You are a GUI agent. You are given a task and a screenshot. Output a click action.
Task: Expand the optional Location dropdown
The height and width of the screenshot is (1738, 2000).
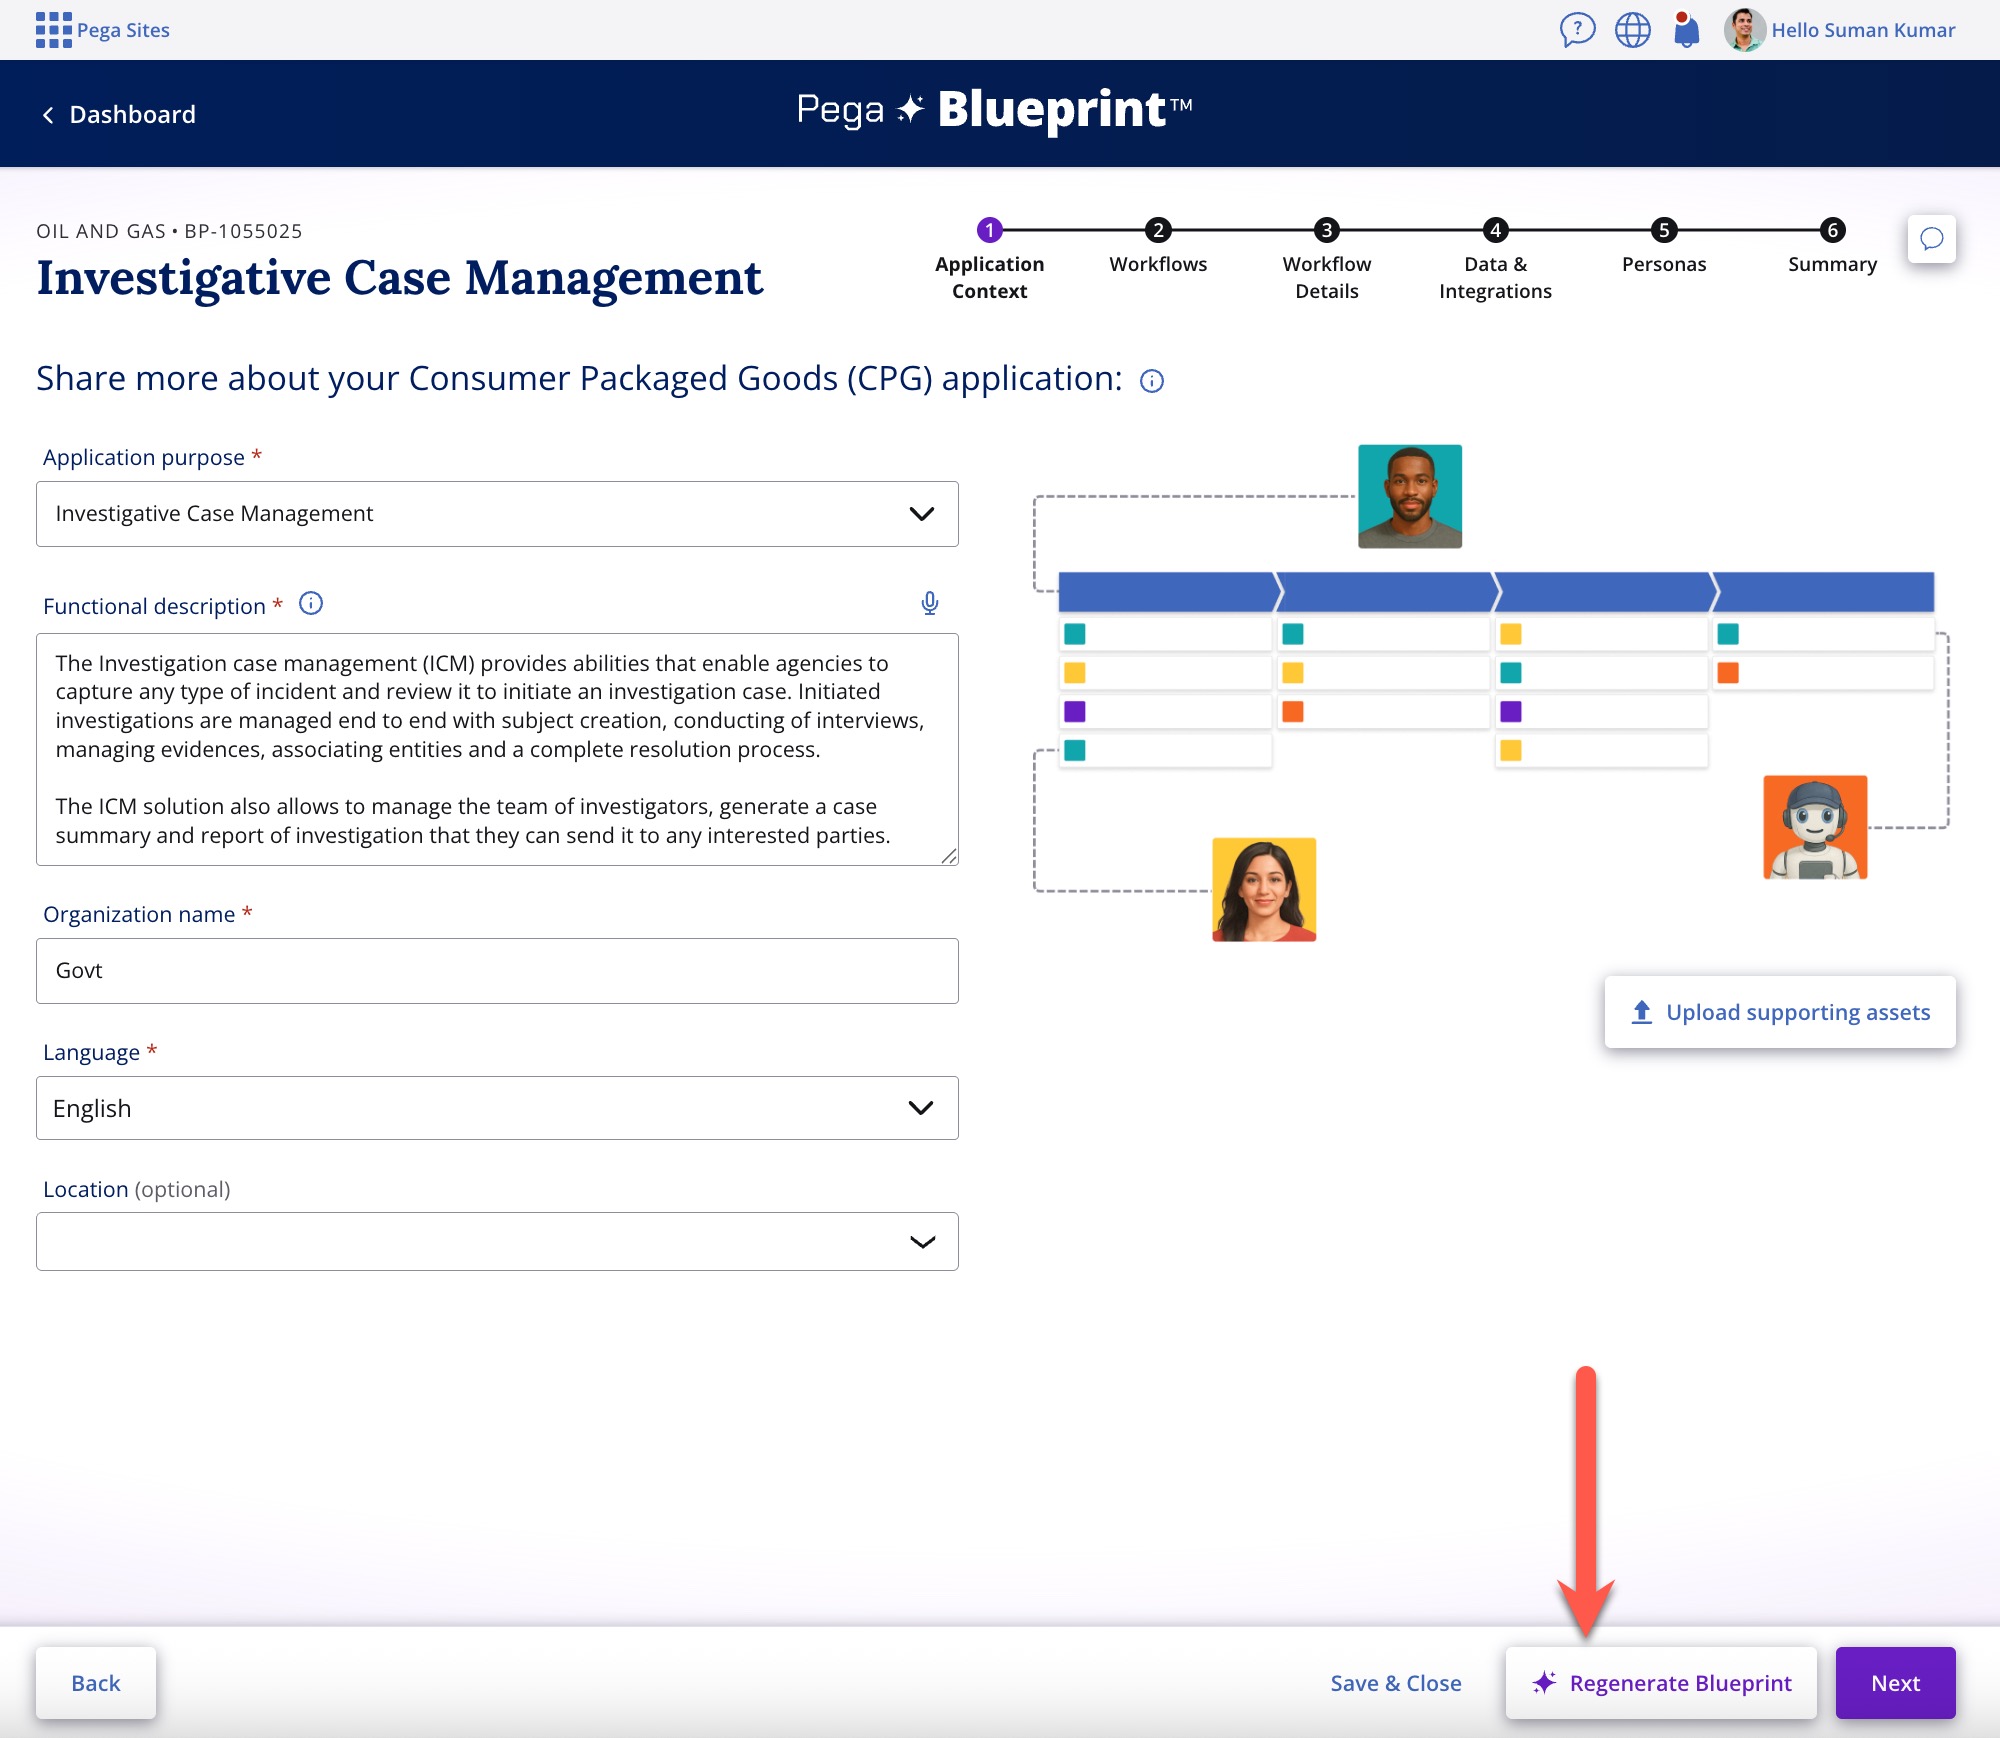point(920,1241)
